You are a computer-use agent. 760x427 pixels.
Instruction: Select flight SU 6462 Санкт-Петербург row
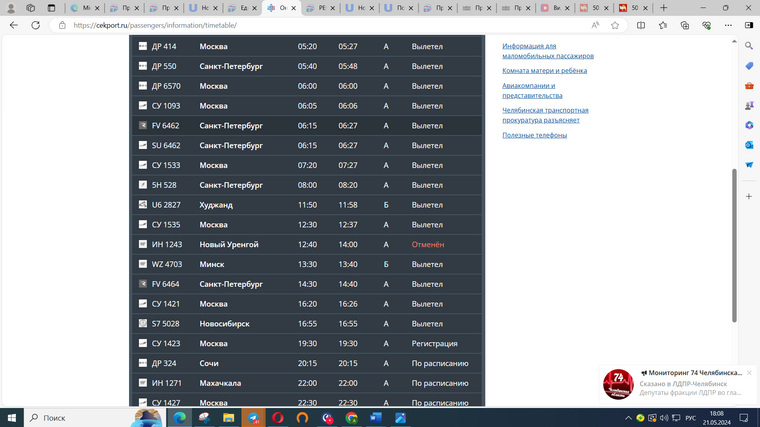307,145
